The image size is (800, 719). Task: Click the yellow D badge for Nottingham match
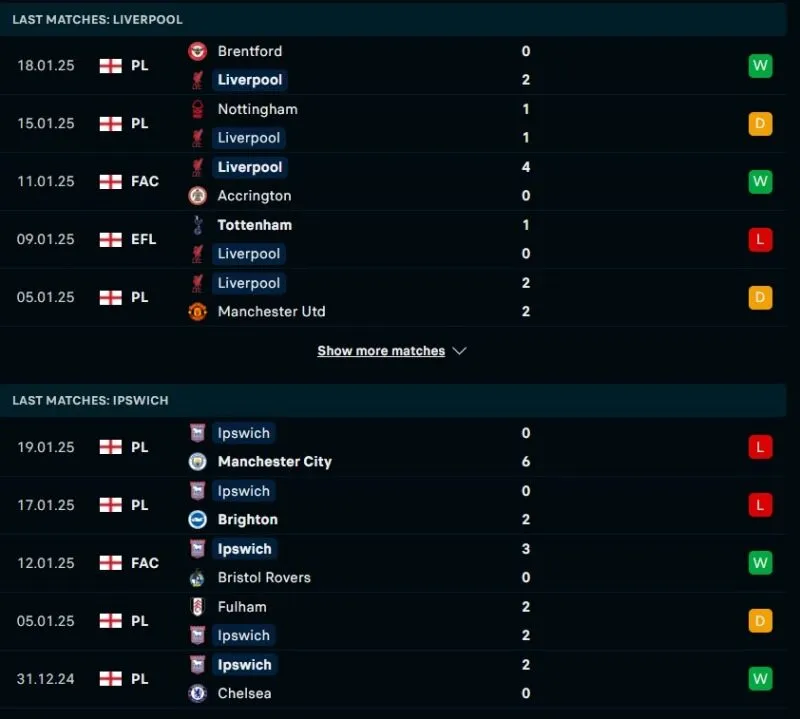760,123
